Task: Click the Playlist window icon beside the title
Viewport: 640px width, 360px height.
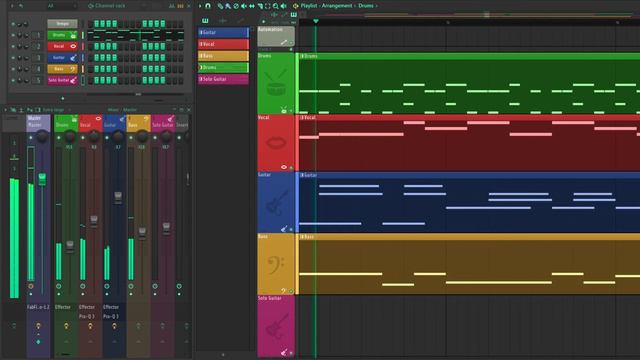Action: pos(296,6)
